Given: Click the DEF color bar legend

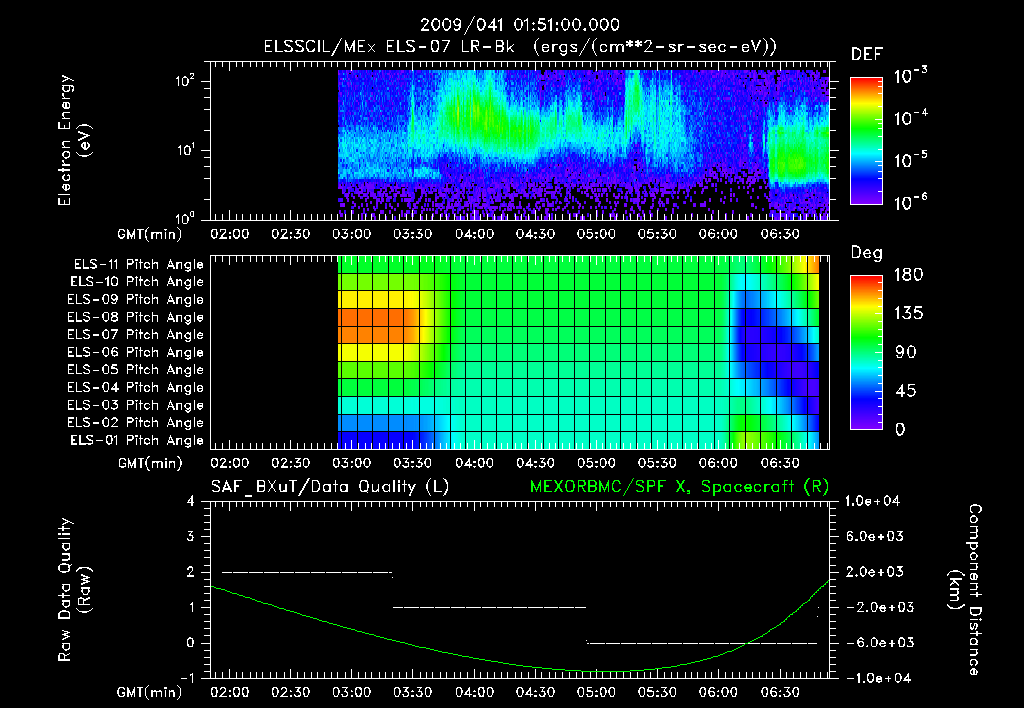Looking at the screenshot, I should 867,141.
